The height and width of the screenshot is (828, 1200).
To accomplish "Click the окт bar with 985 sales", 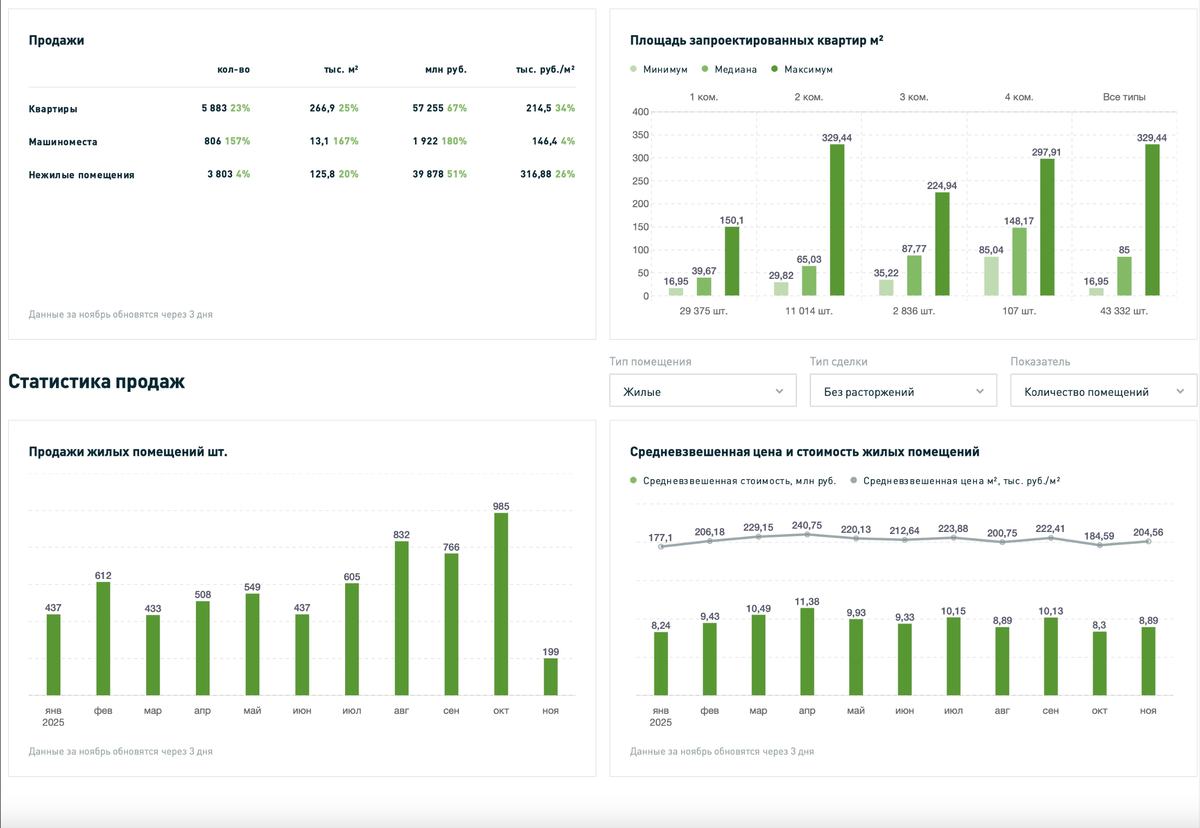I will click(501, 604).
